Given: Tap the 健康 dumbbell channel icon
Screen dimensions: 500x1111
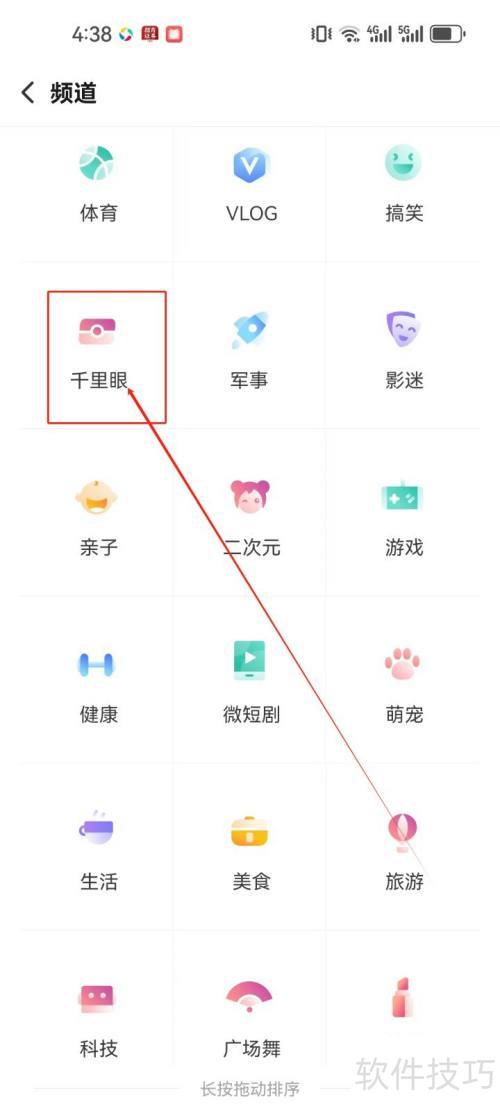Looking at the screenshot, I should 97,664.
